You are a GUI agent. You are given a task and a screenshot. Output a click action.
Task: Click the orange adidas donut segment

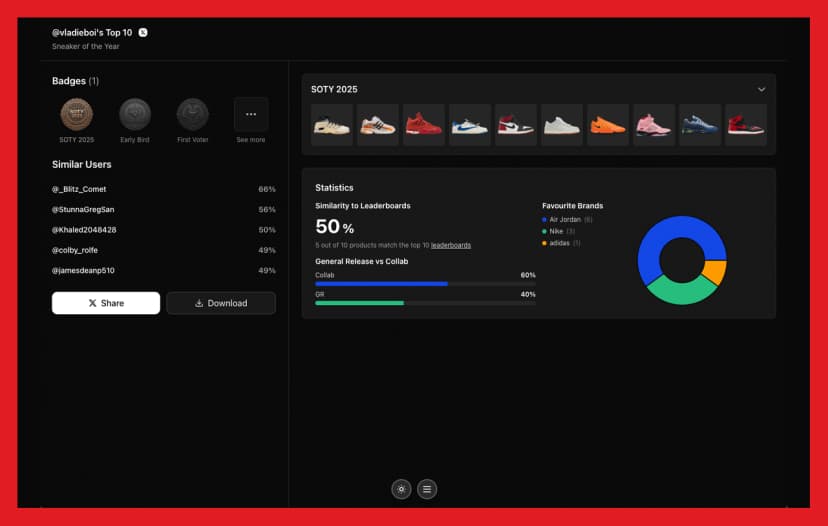pos(715,270)
